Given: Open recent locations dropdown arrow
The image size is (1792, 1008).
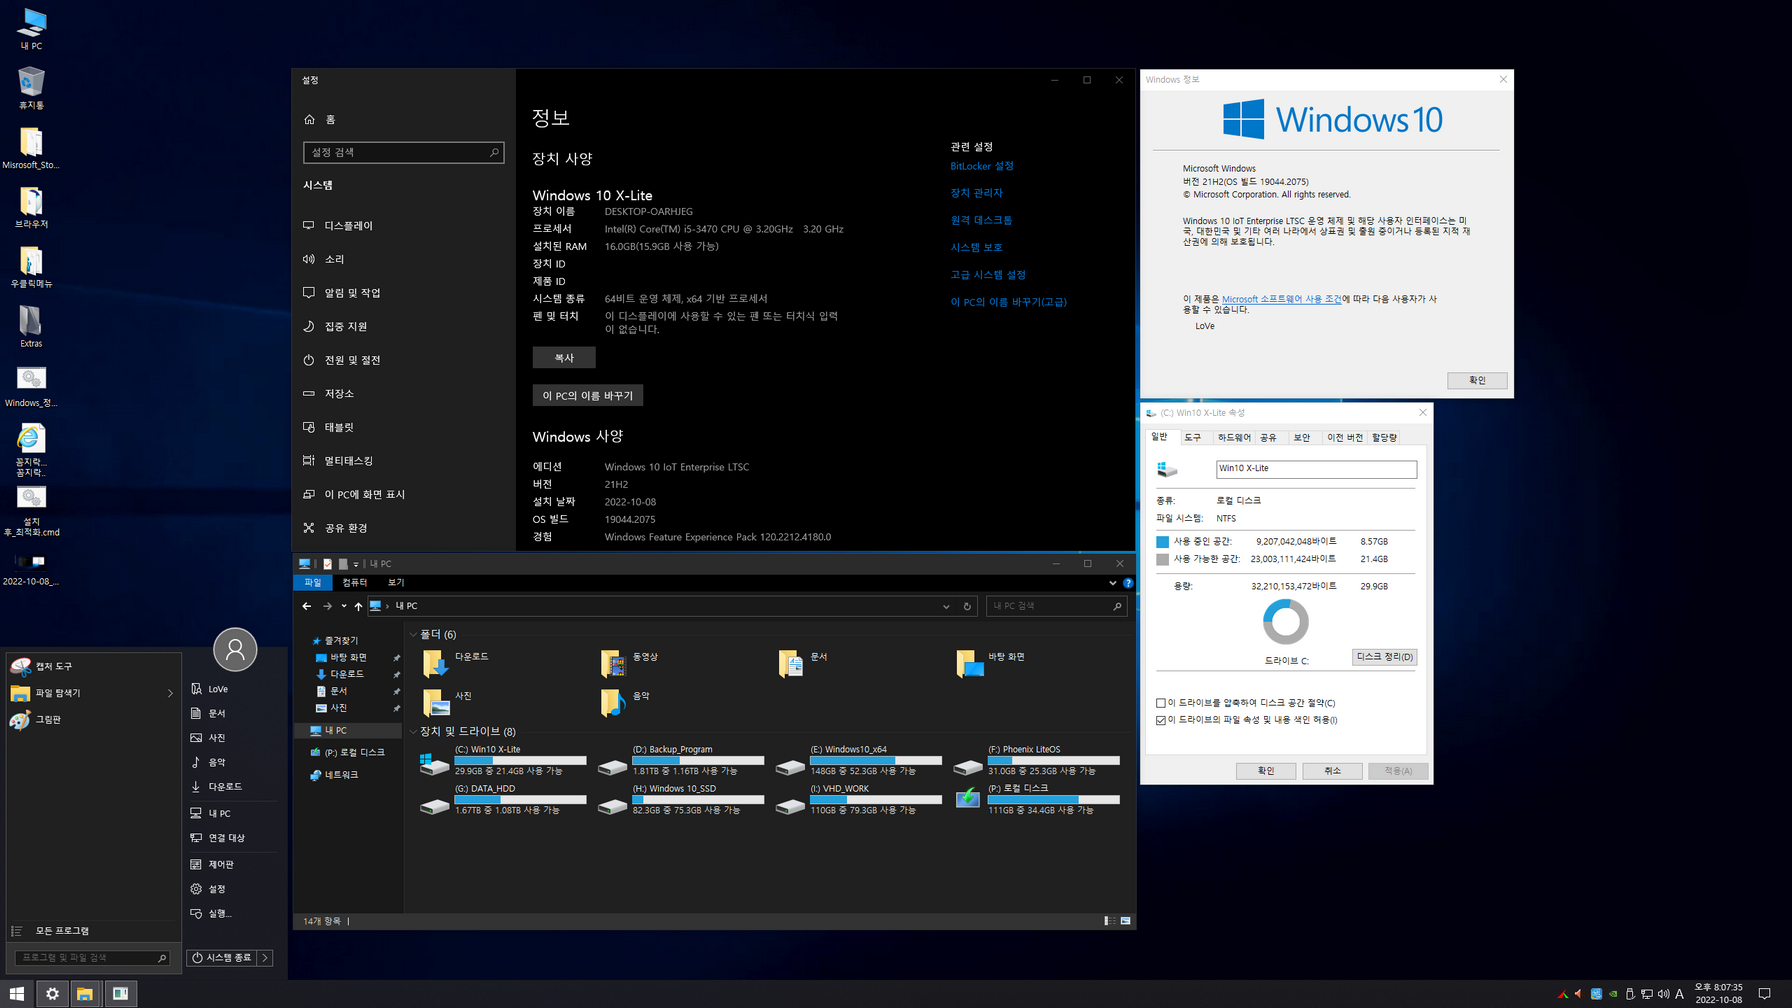Looking at the screenshot, I should tap(344, 606).
